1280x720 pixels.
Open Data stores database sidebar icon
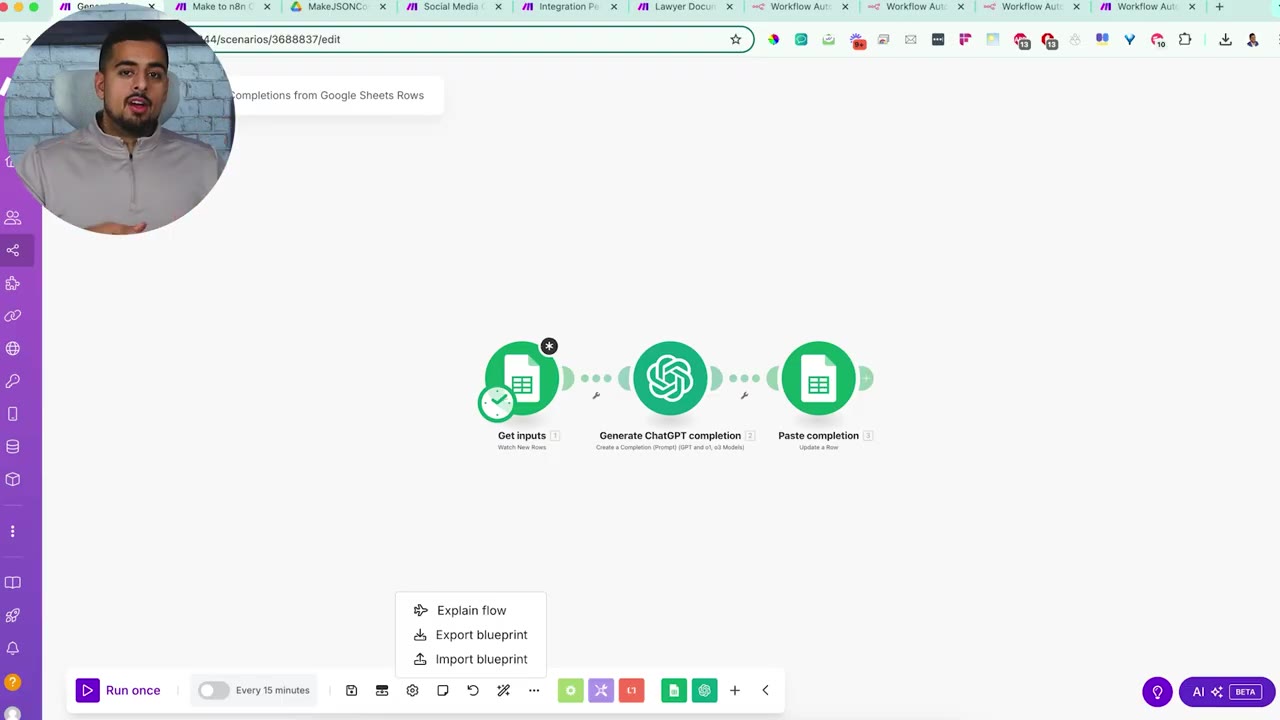13,446
